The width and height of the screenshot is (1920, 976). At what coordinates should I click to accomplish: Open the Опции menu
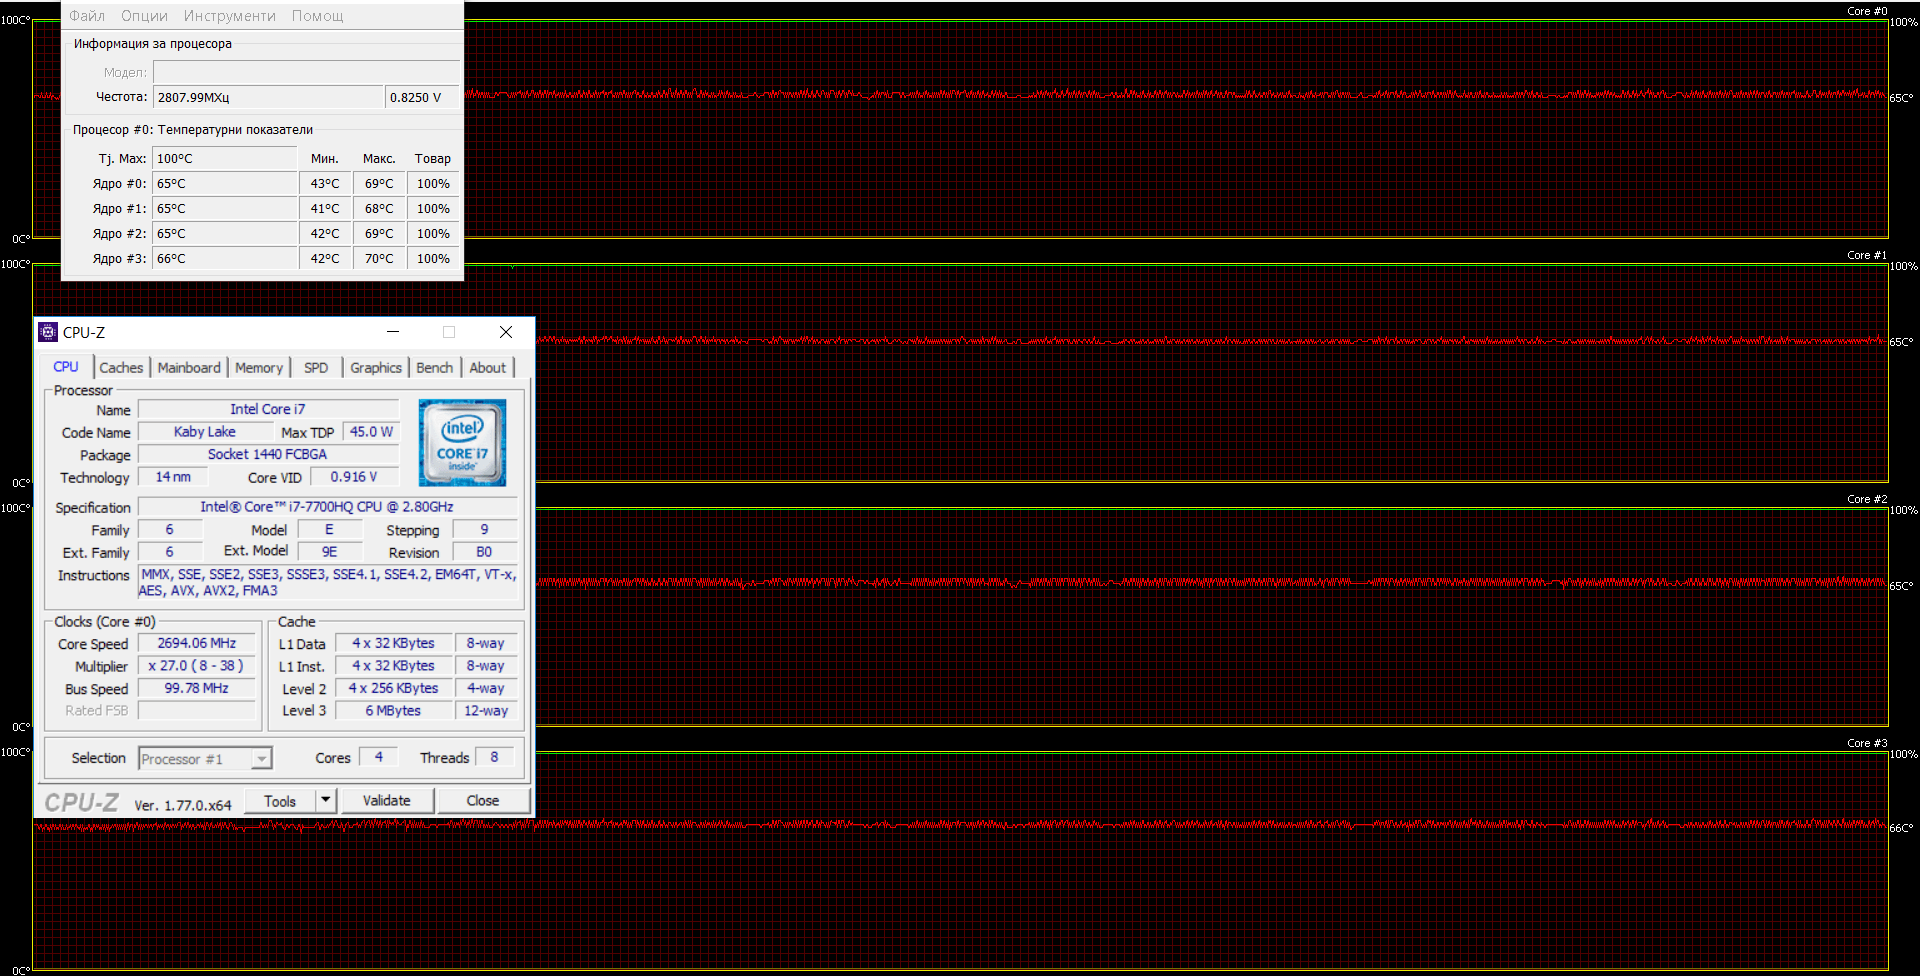[144, 16]
